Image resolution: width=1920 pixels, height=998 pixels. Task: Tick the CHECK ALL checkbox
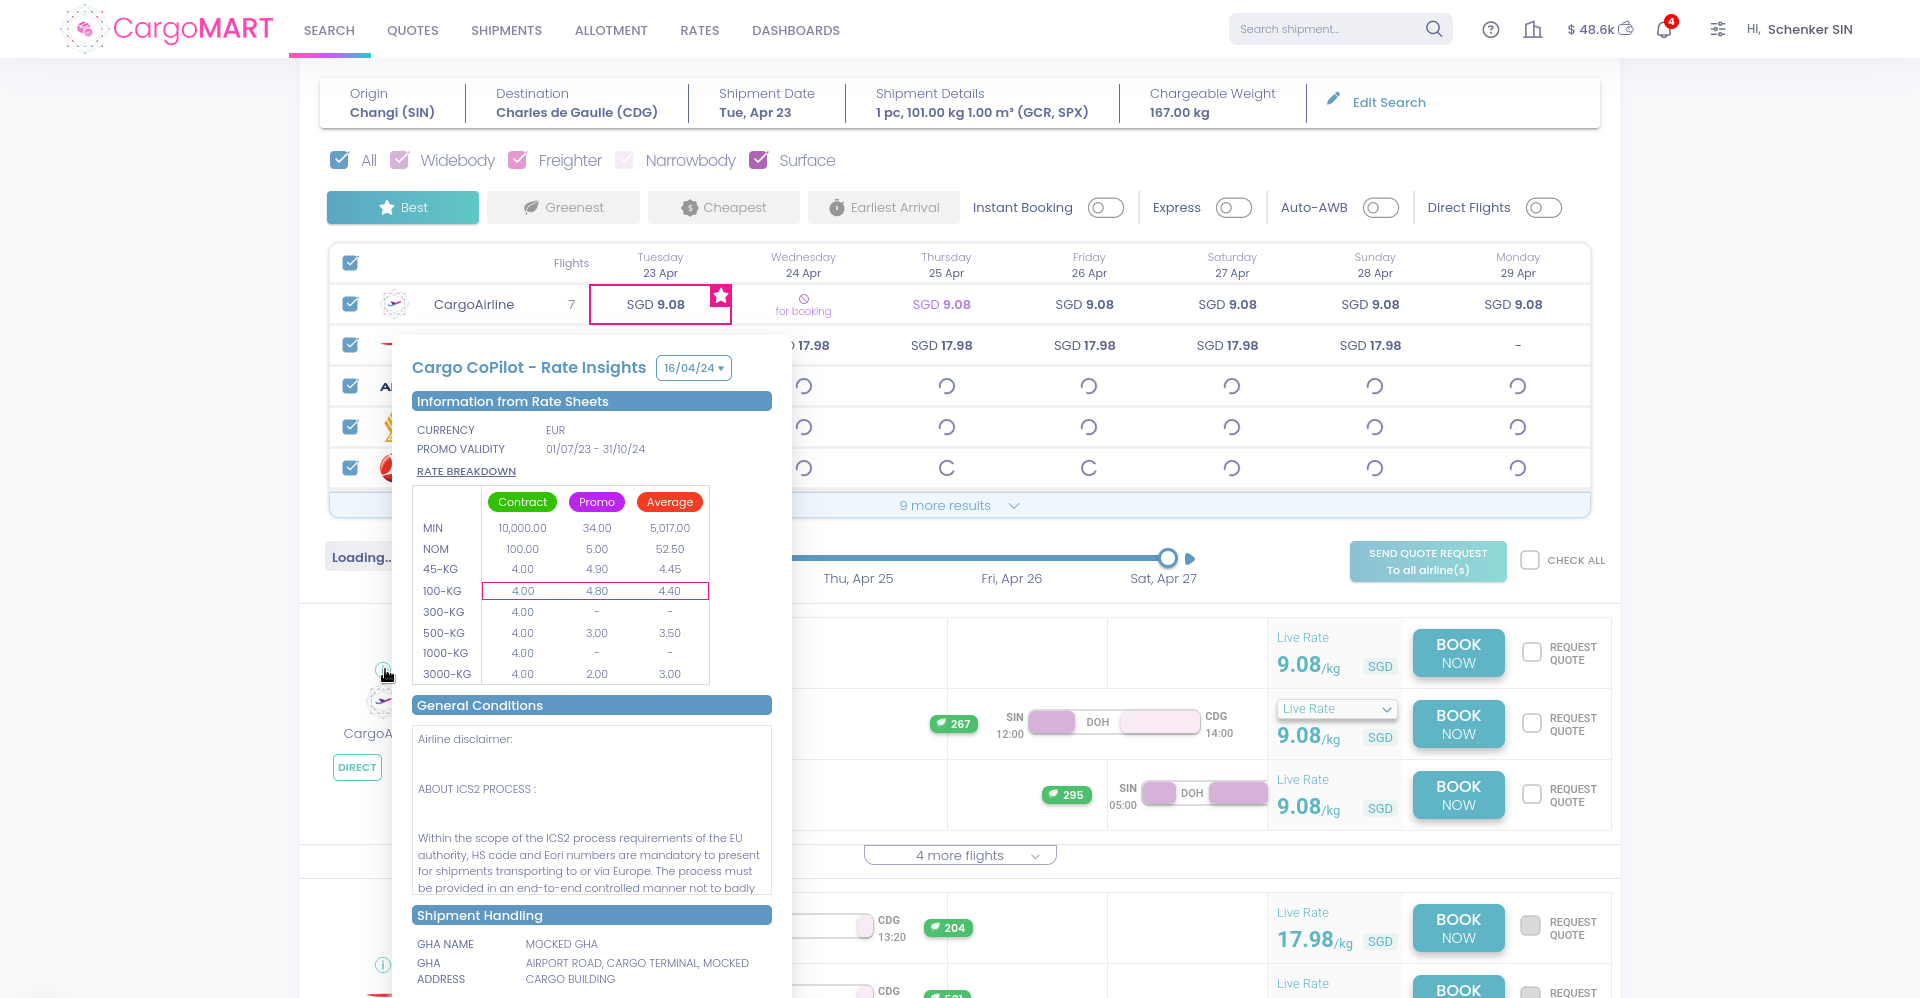click(x=1530, y=560)
